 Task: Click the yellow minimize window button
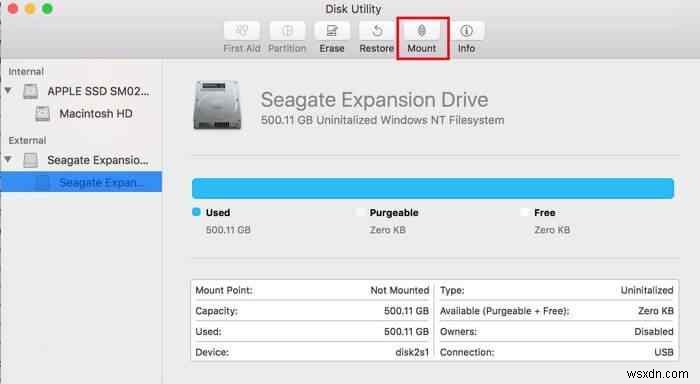(x=30, y=8)
